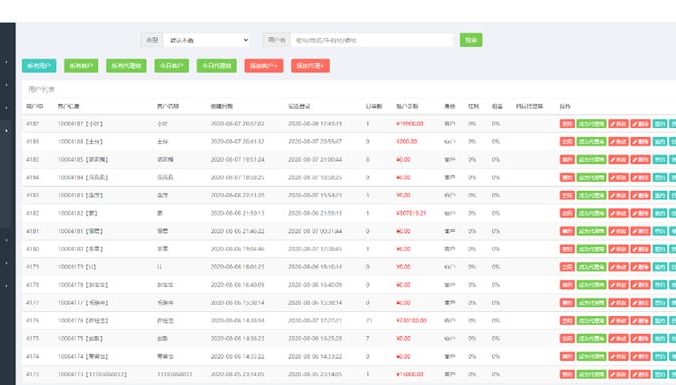
Task: Click the user ID cell 4182
Action: [32, 213]
